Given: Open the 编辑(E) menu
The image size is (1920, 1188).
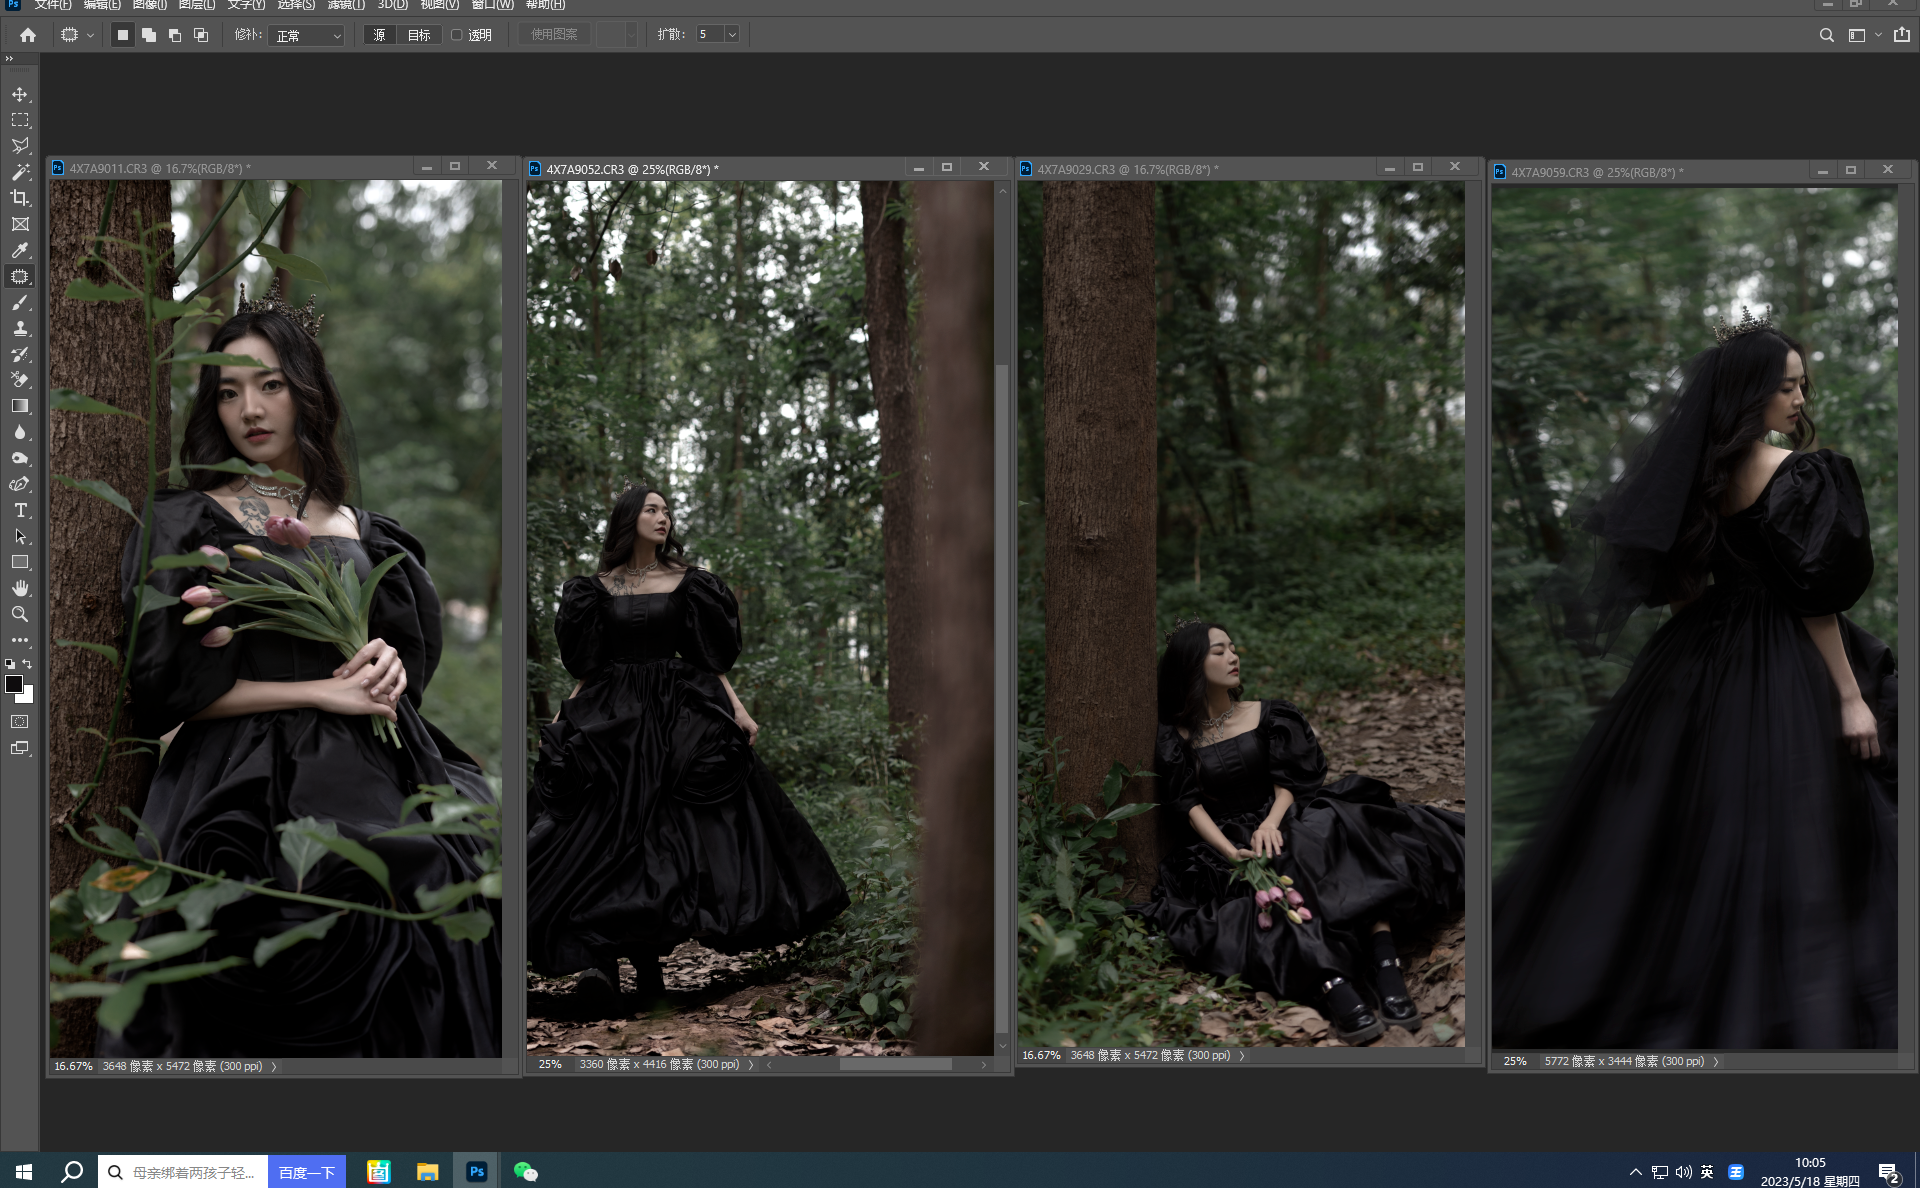Looking at the screenshot, I should click(x=102, y=5).
